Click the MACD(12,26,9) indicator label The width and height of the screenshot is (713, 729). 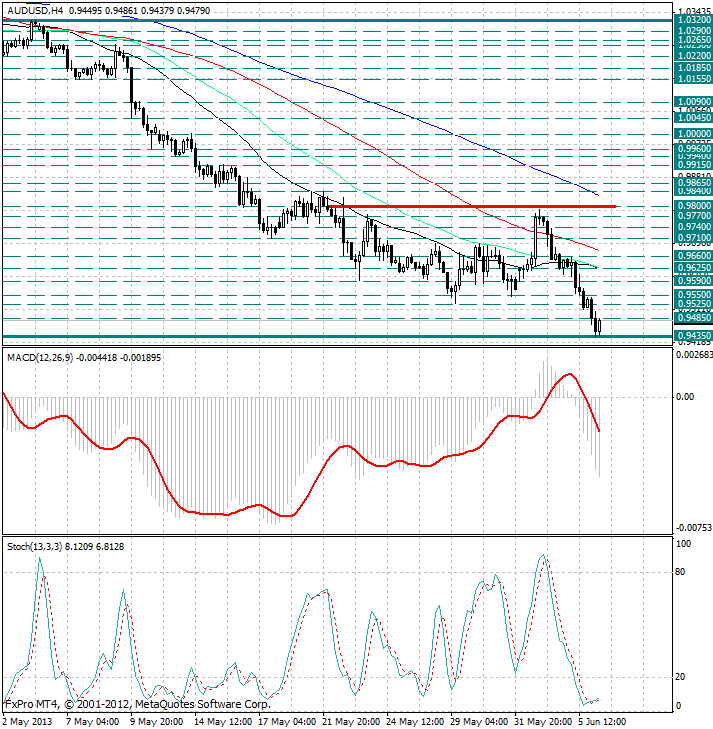point(40,358)
